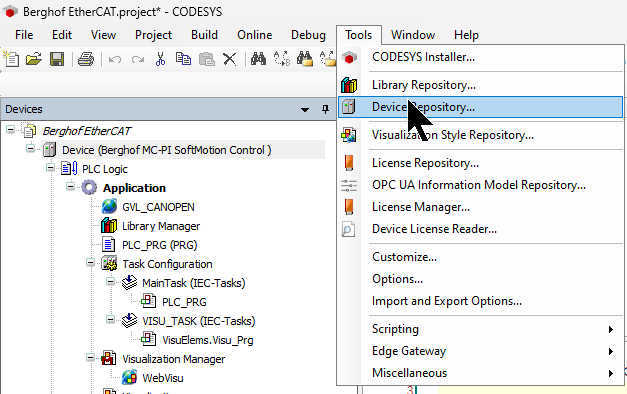Save project with the floppy disk icon
627x394 pixels.
coord(57,59)
